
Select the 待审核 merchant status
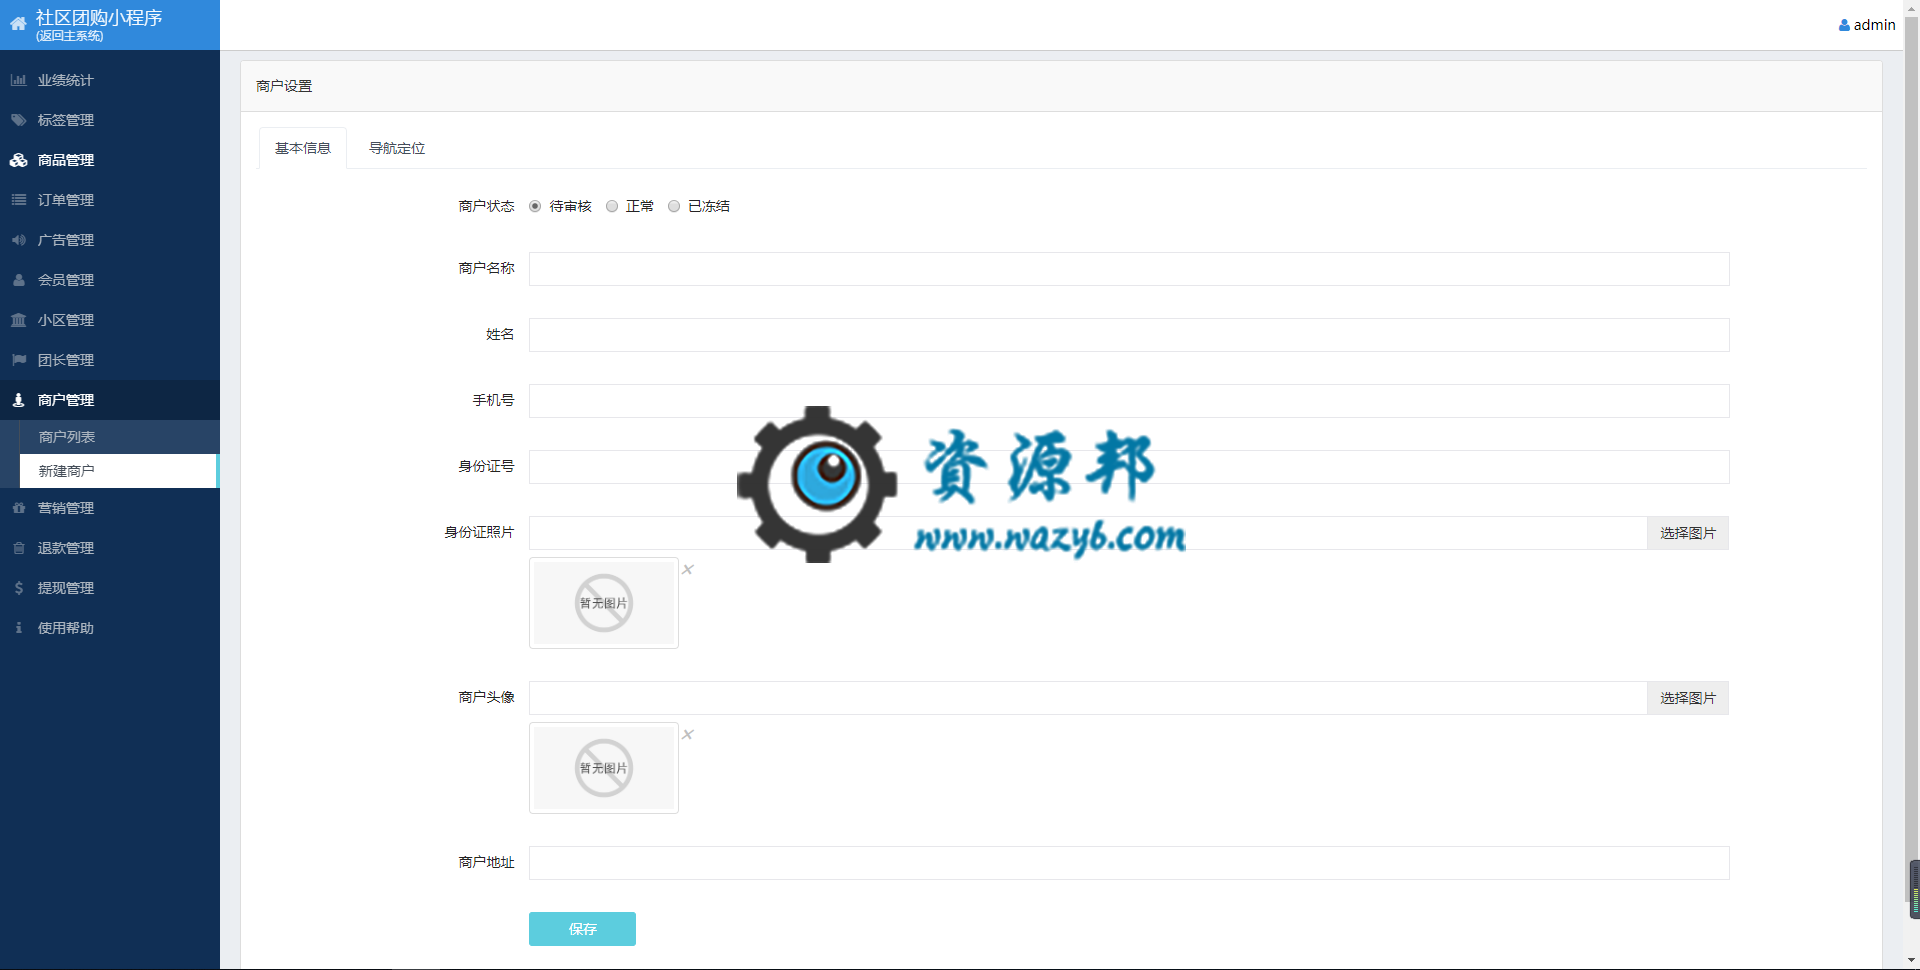coord(535,206)
